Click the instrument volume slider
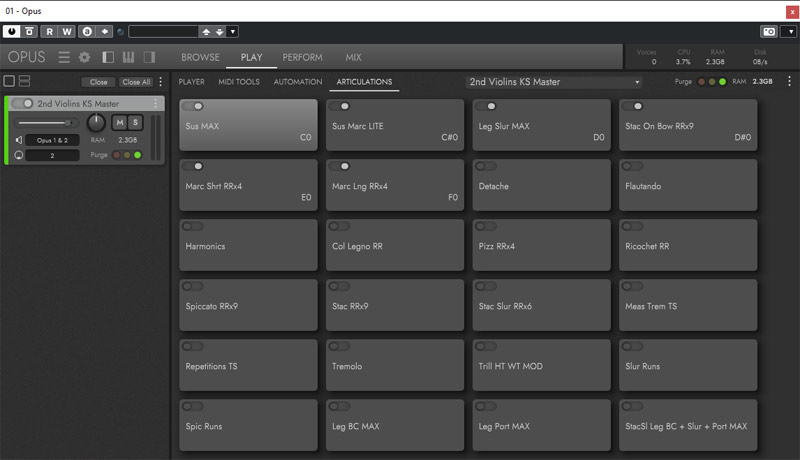Image resolution: width=800 pixels, height=460 pixels. 46,122
